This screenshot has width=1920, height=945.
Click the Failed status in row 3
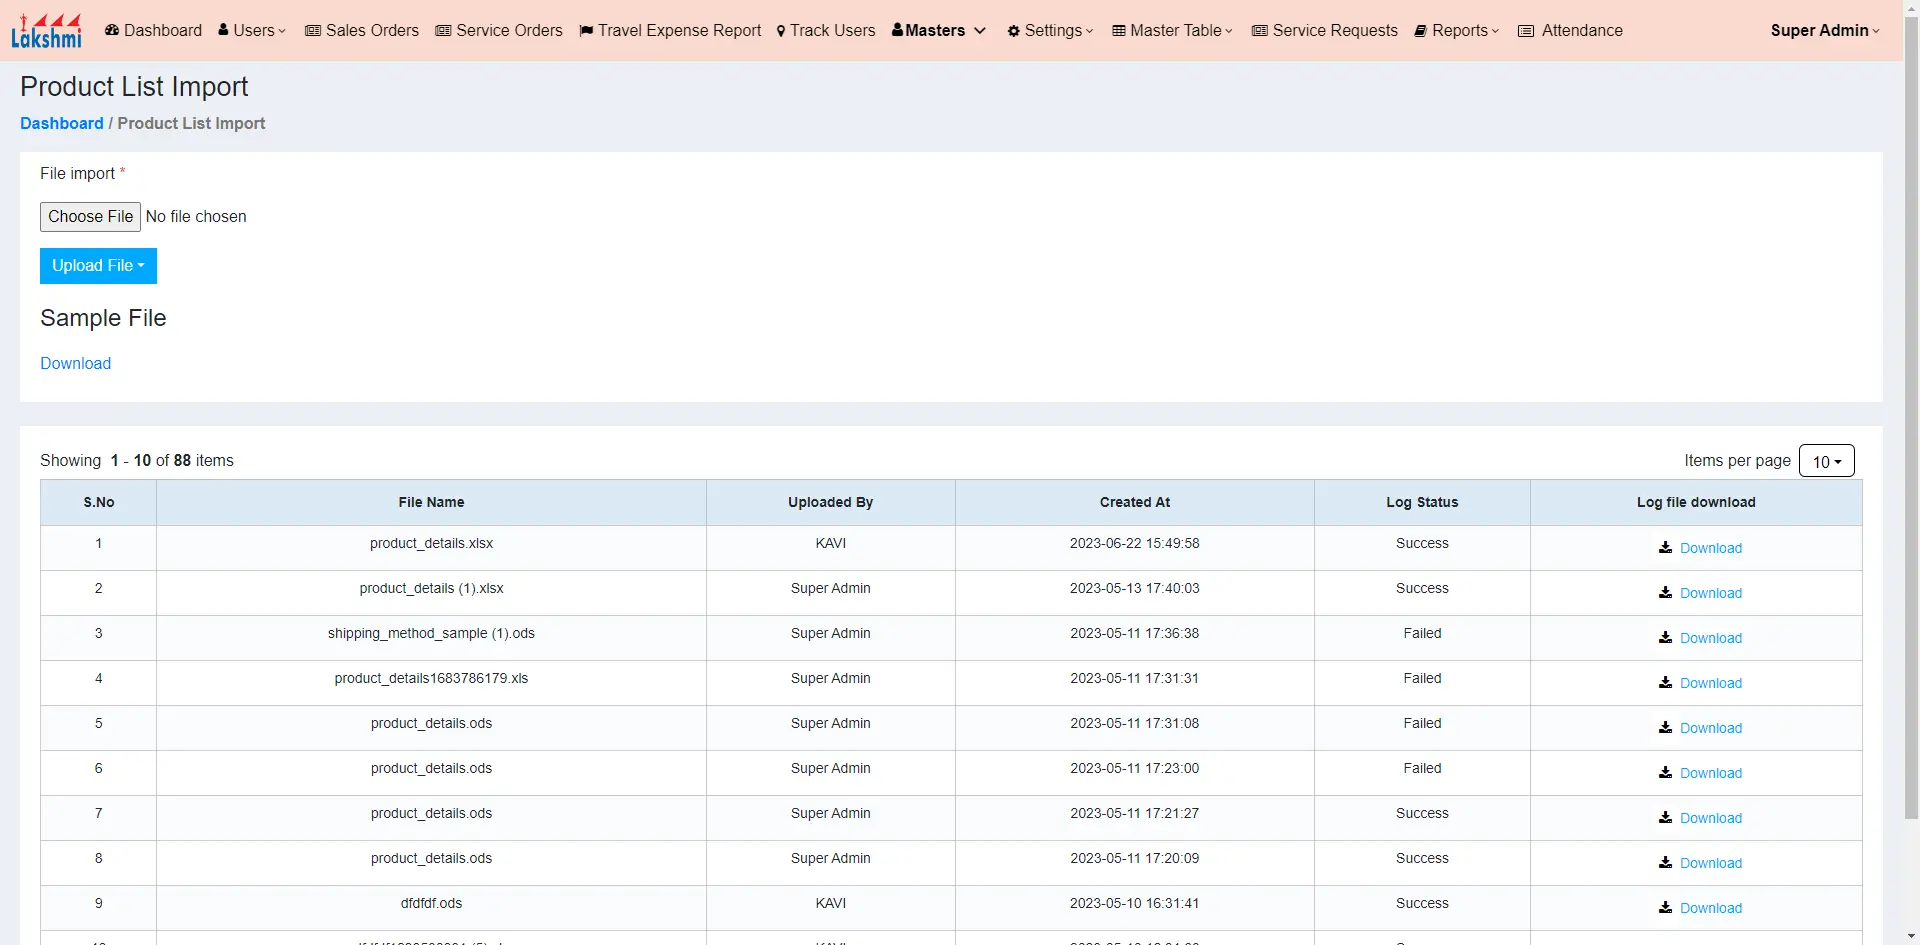[x=1422, y=634]
